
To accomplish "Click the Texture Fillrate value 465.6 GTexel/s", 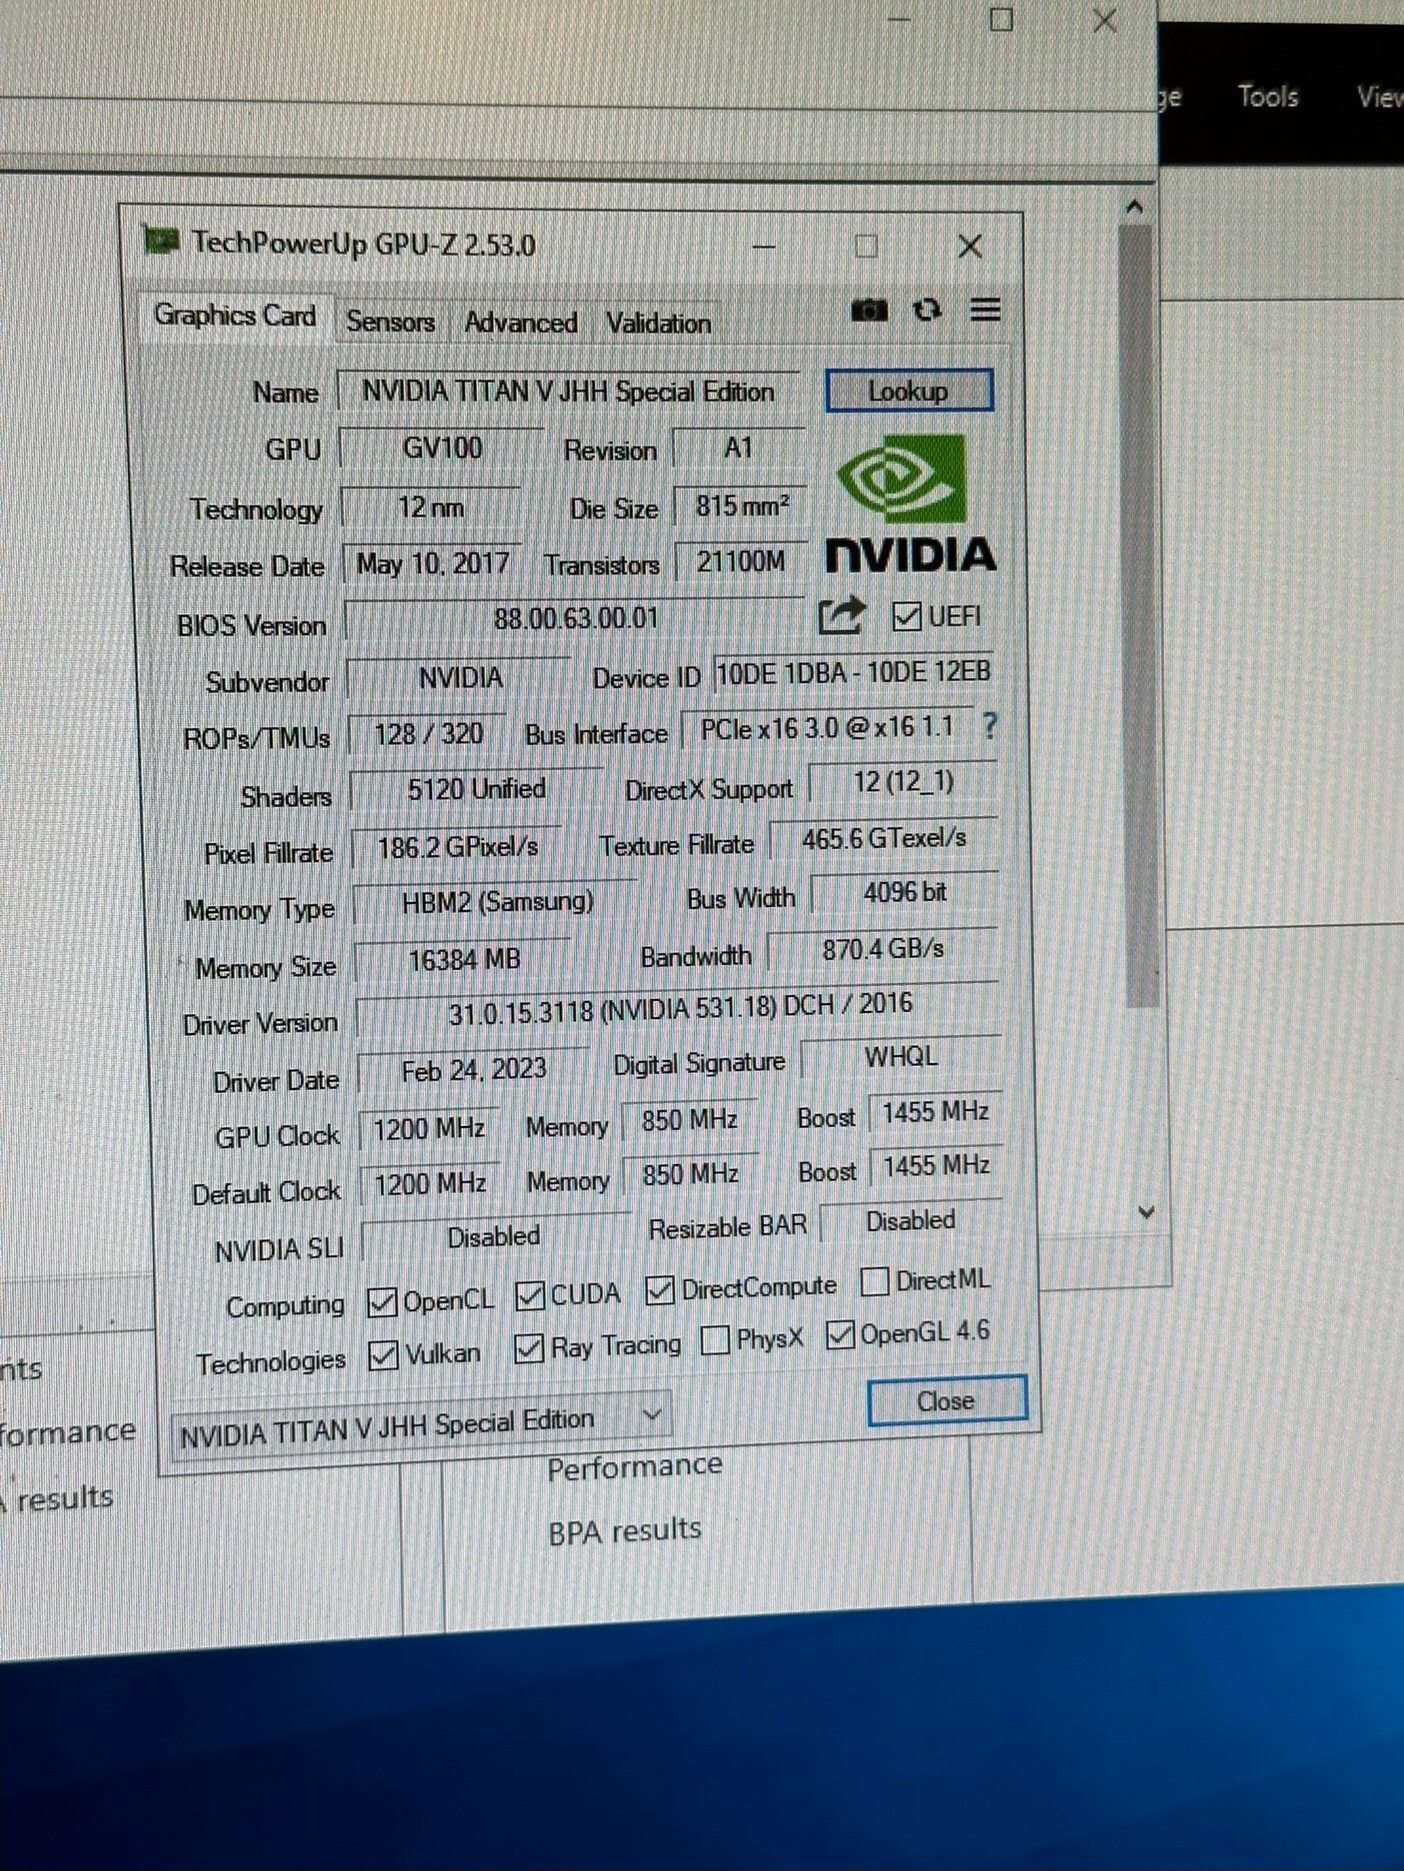I will click(x=884, y=839).
